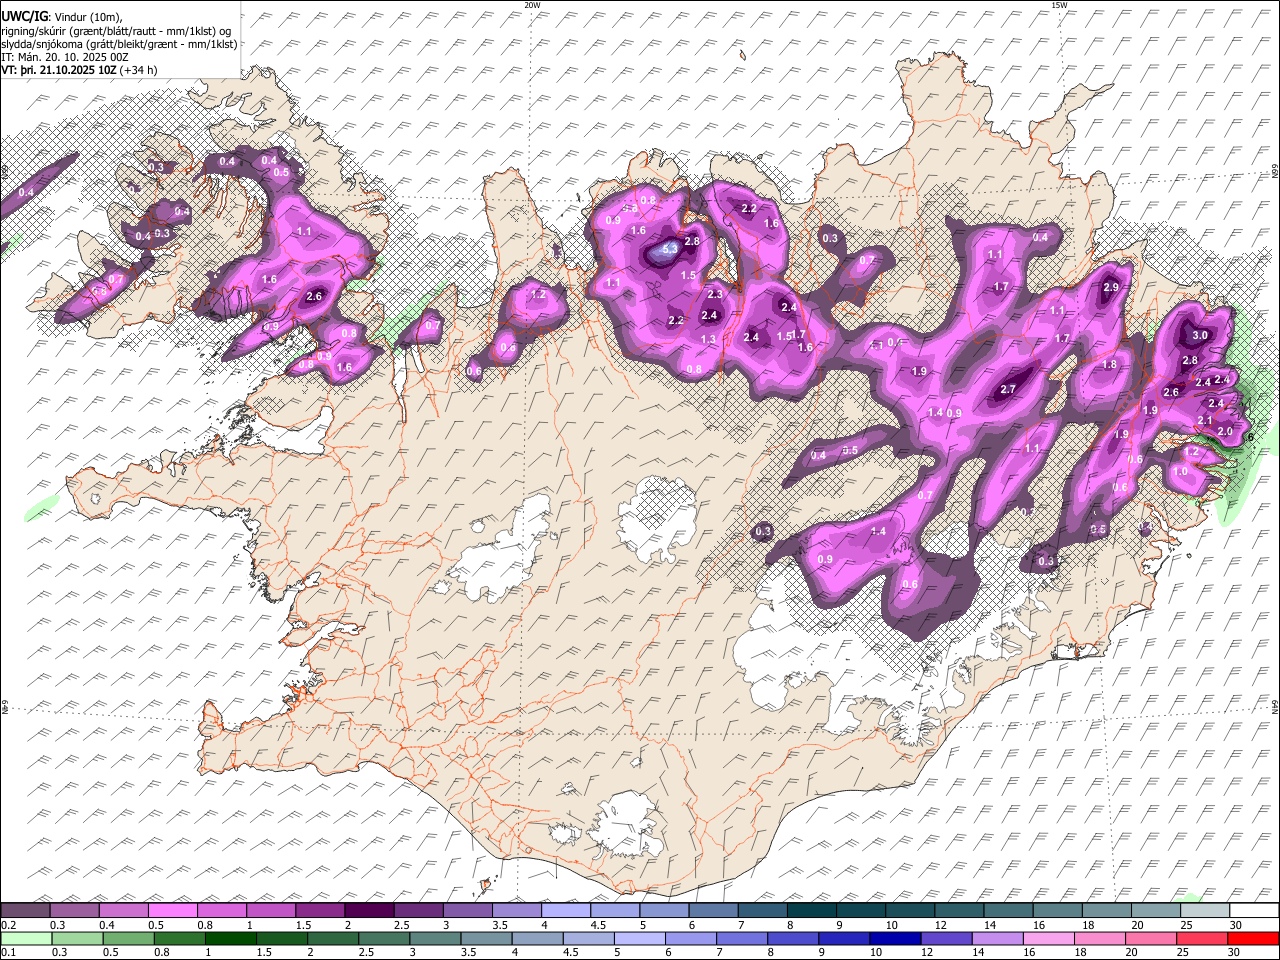The image size is (1280, 960).
Task: Select the dusky purple swatch labeled 0.2
Action: pos(25,910)
